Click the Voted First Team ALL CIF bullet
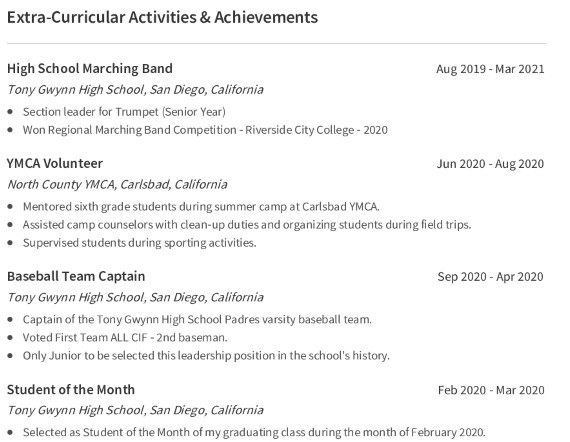The width and height of the screenshot is (570, 442). pos(125,338)
